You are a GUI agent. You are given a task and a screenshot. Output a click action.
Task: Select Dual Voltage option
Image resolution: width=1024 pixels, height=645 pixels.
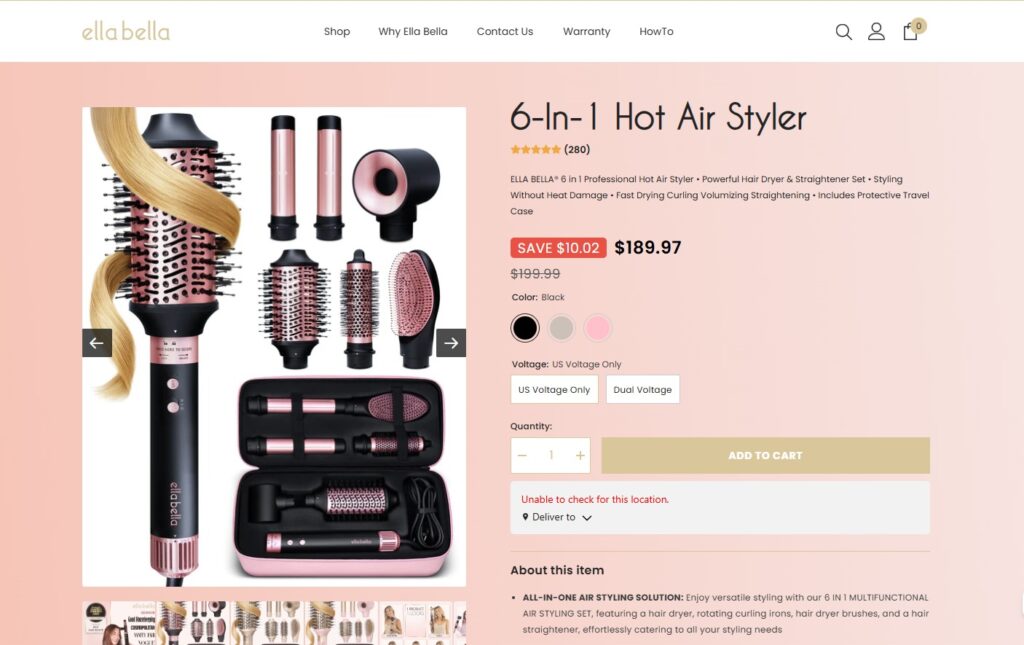point(643,390)
